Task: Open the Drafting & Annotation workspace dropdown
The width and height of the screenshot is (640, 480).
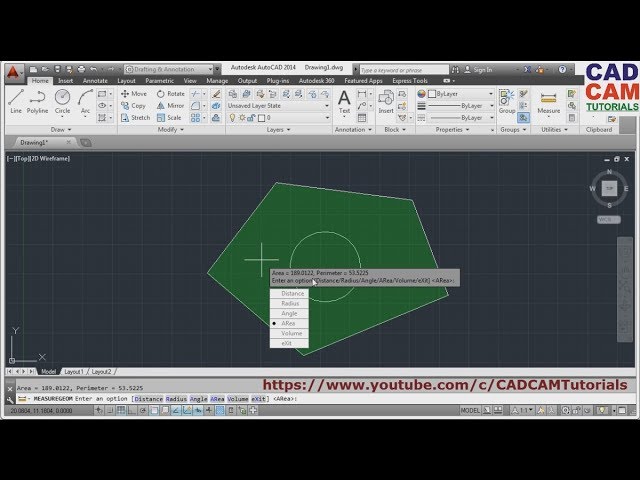Action: click(x=169, y=69)
